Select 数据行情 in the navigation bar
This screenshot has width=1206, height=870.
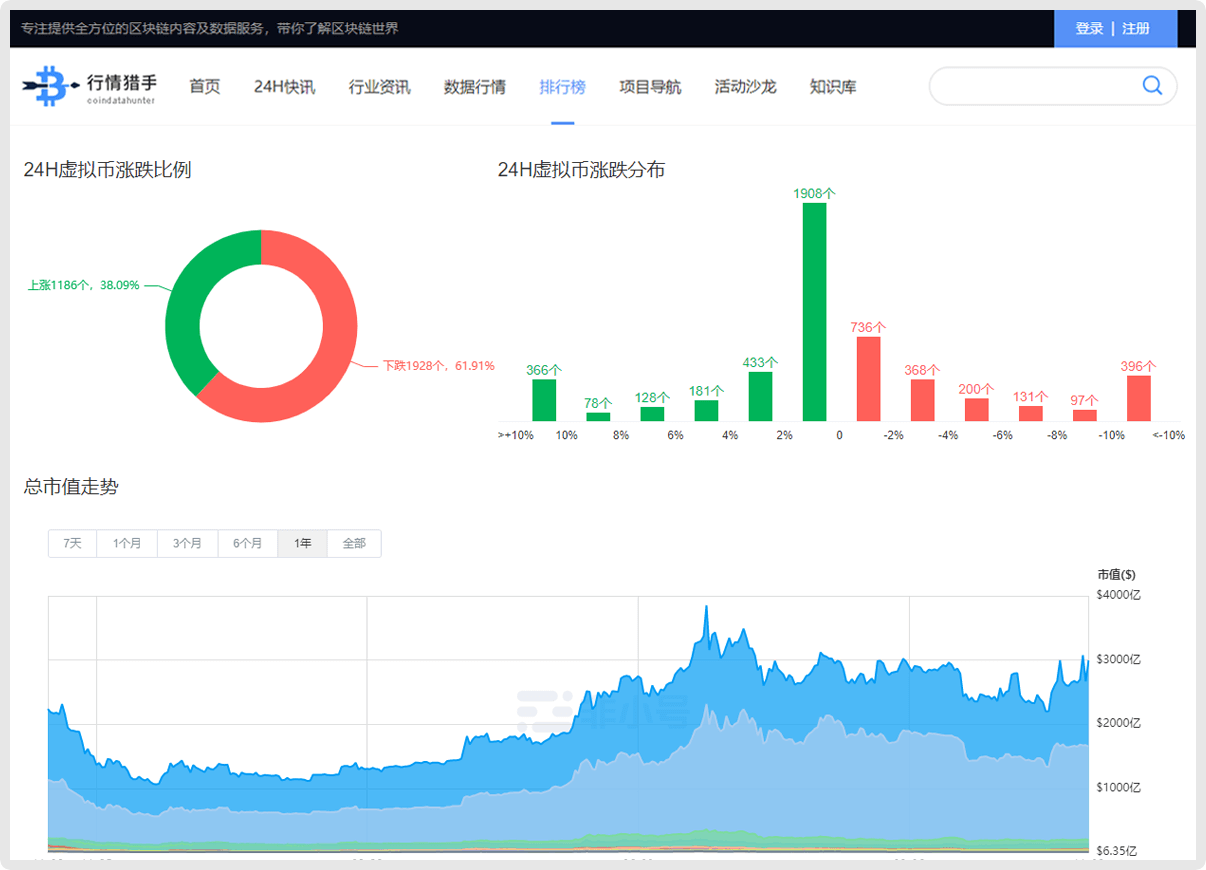click(474, 87)
